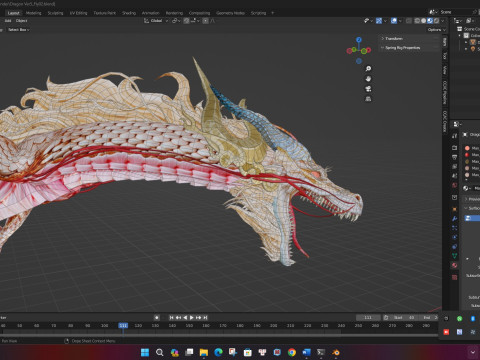Add a new workspace with plus button
The width and height of the screenshot is (480, 360).
tap(273, 13)
